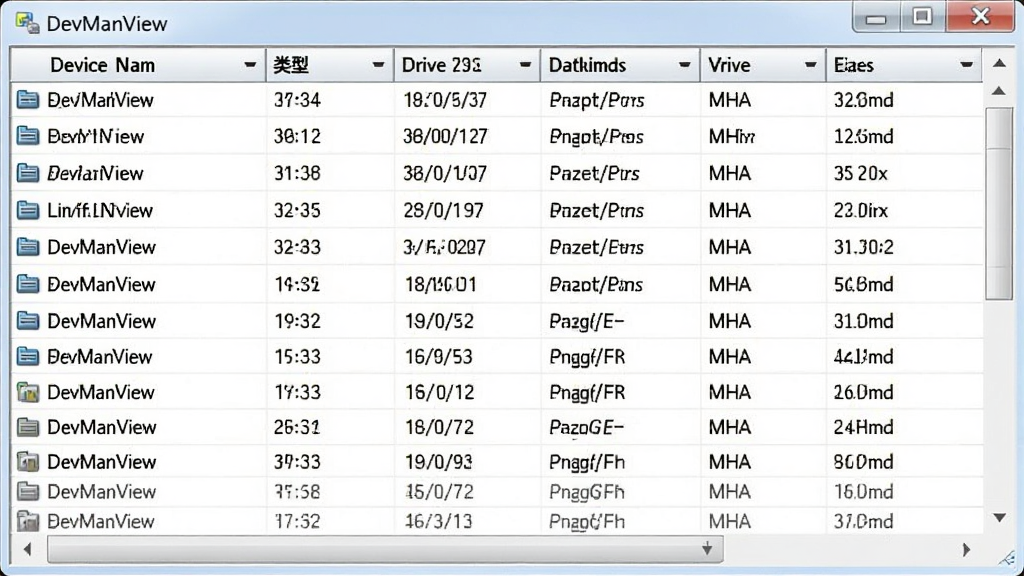Click the folder icon in the 19:32 row
The width and height of the screenshot is (1024, 576).
coord(27,321)
